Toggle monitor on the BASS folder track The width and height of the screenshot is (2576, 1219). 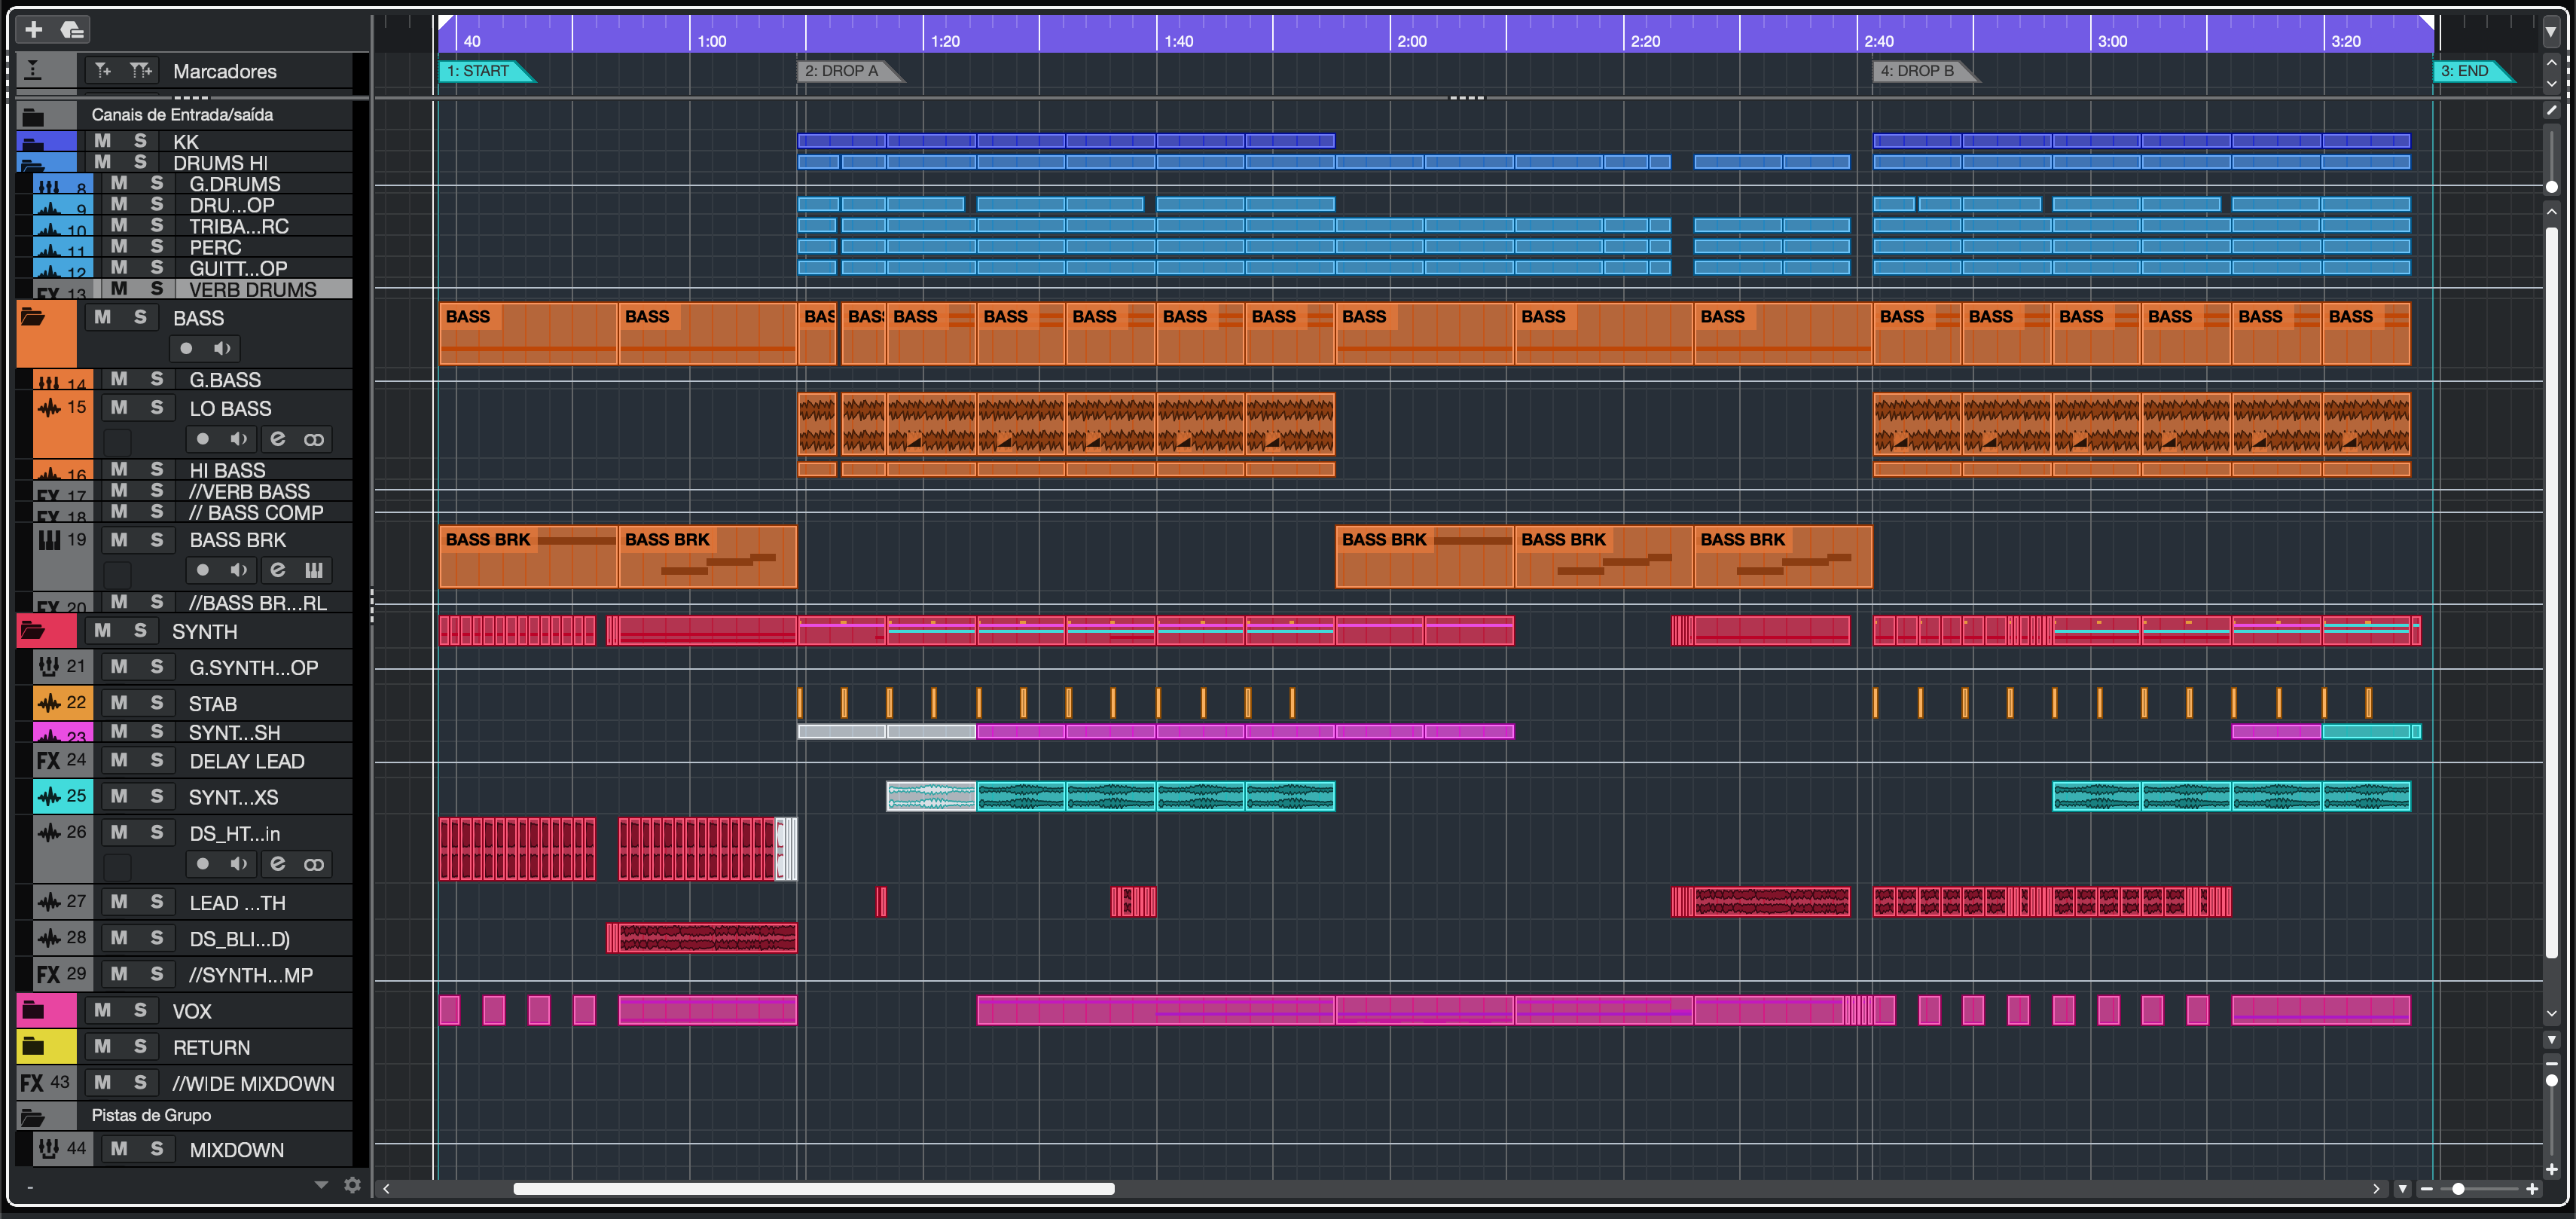coord(222,348)
